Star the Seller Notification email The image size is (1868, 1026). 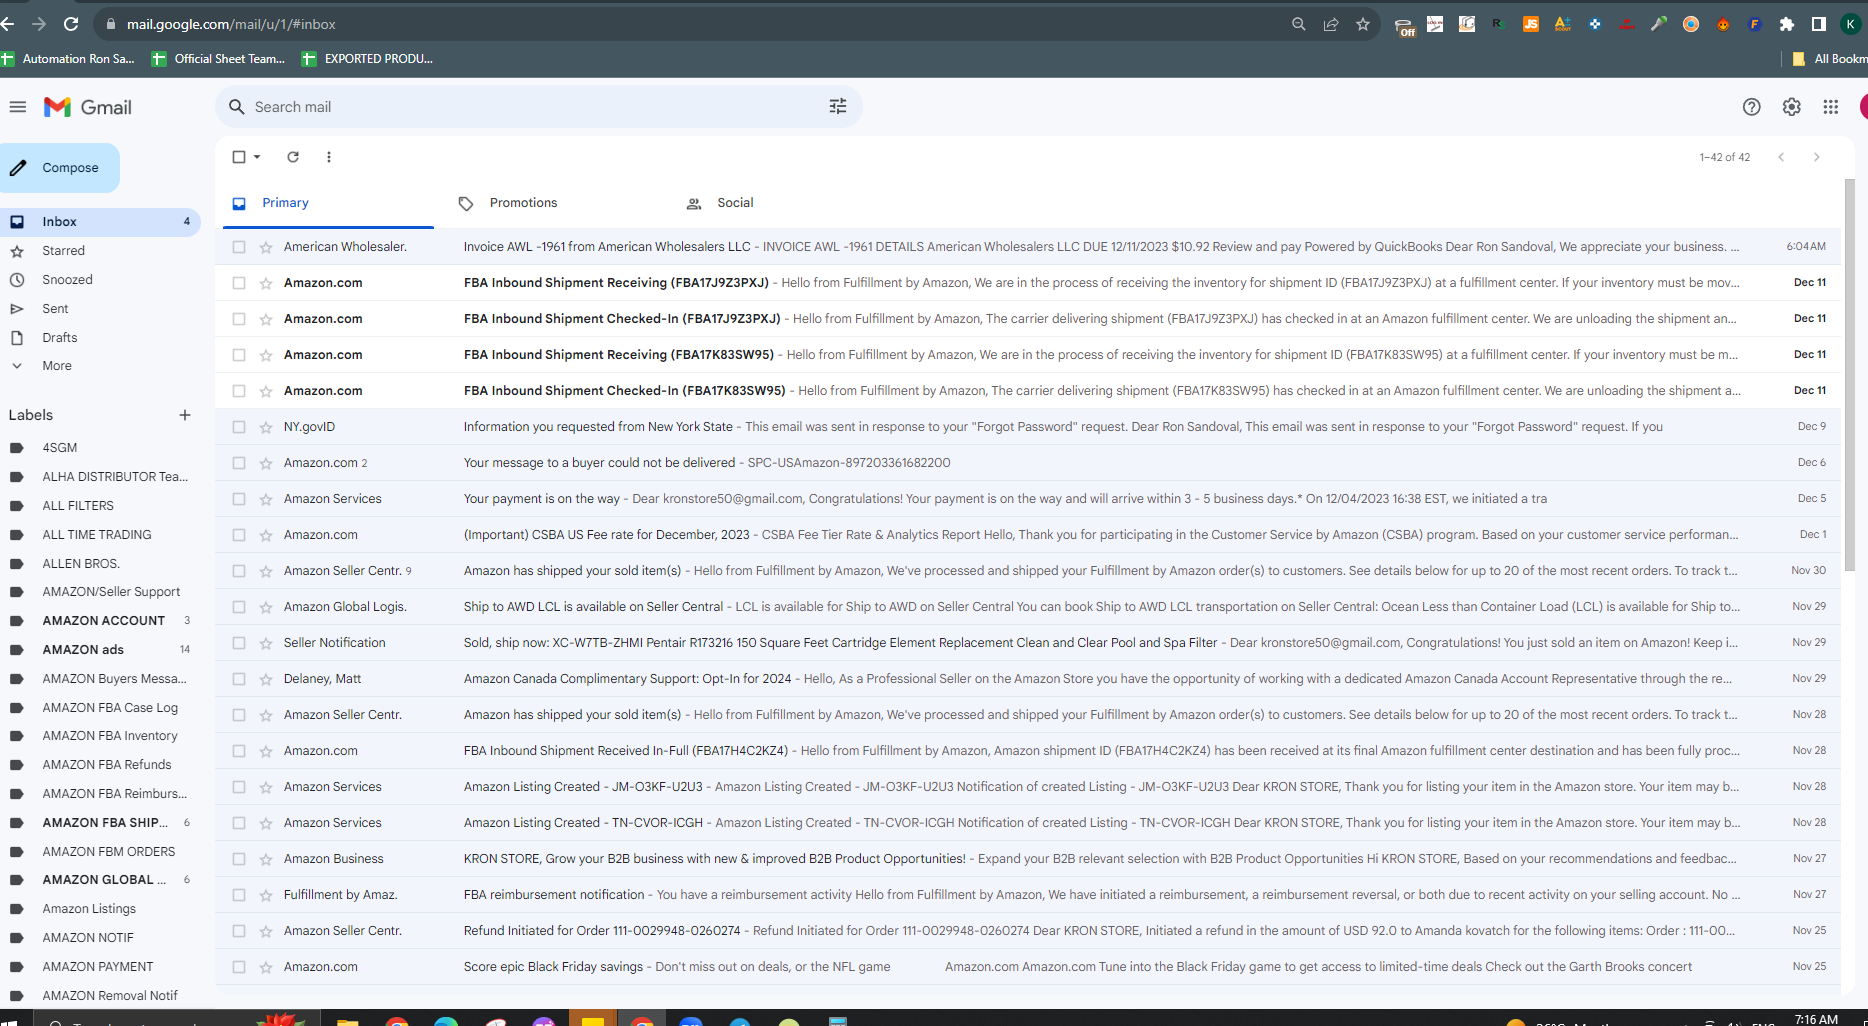click(266, 643)
